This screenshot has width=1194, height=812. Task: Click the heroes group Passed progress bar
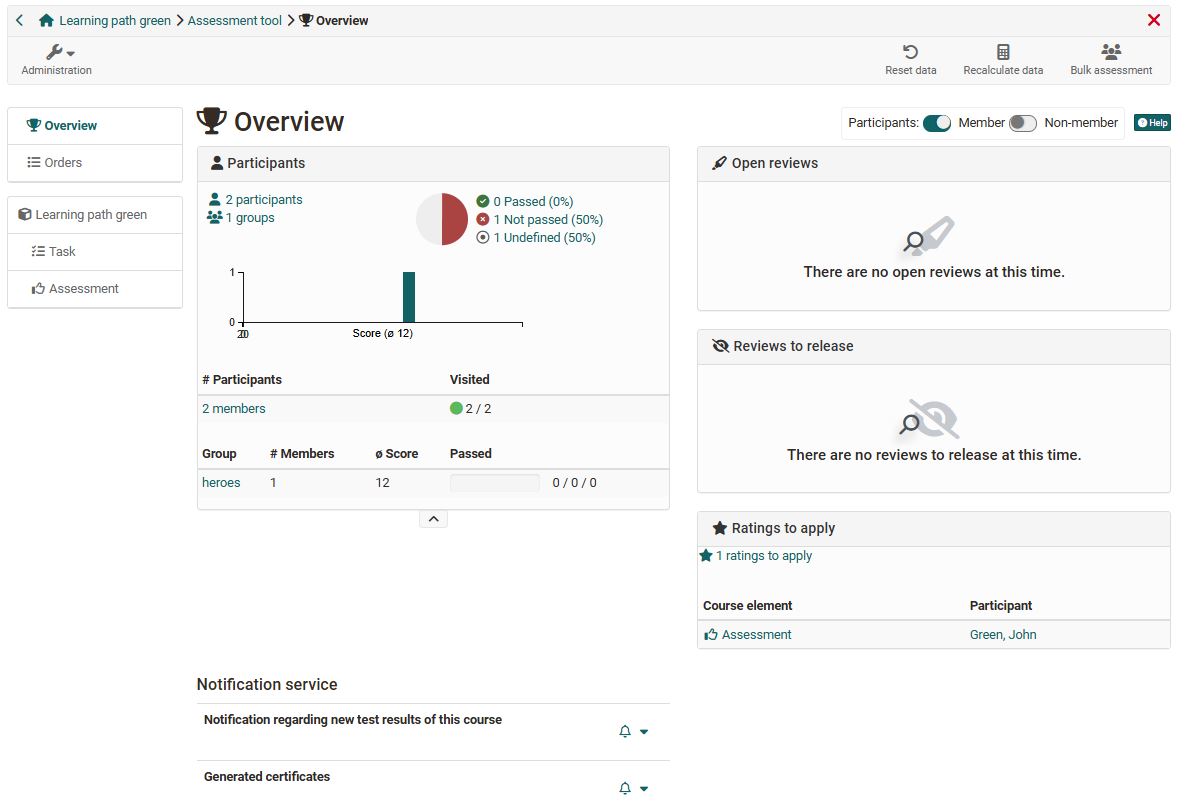point(494,482)
